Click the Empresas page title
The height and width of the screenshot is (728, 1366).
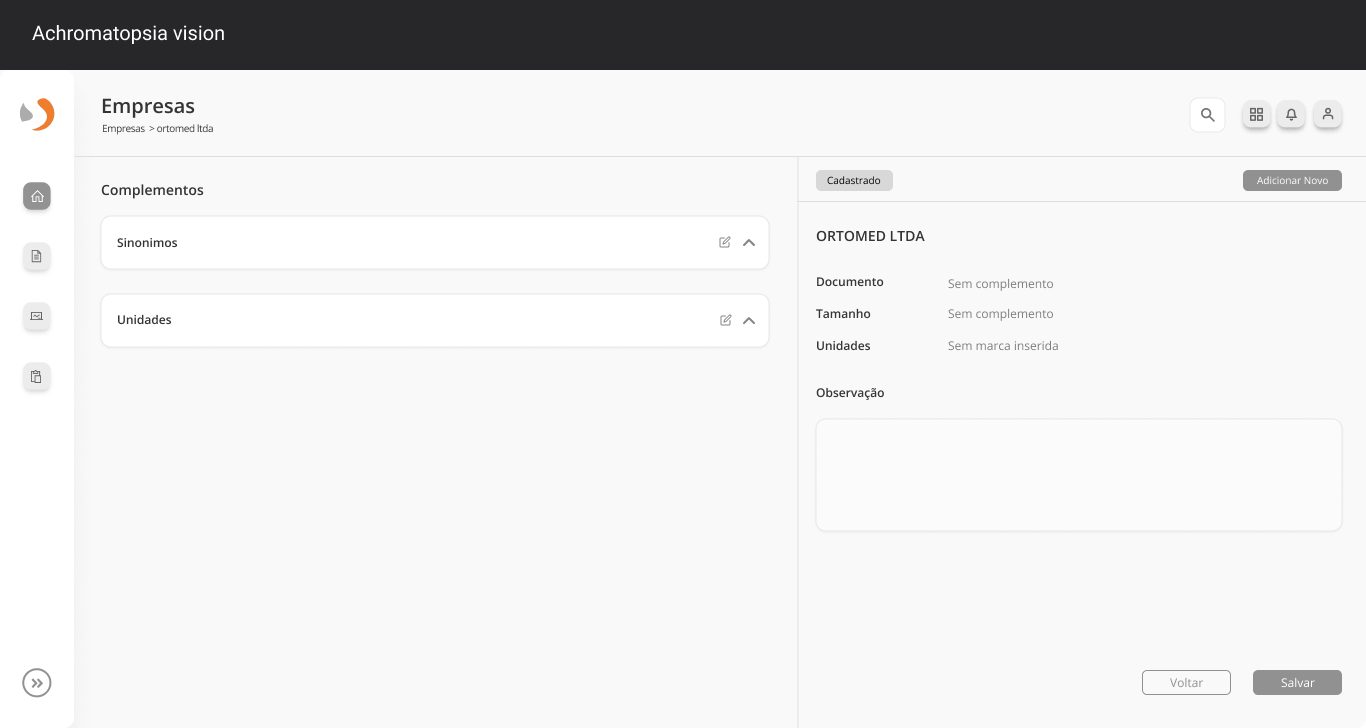tap(148, 106)
